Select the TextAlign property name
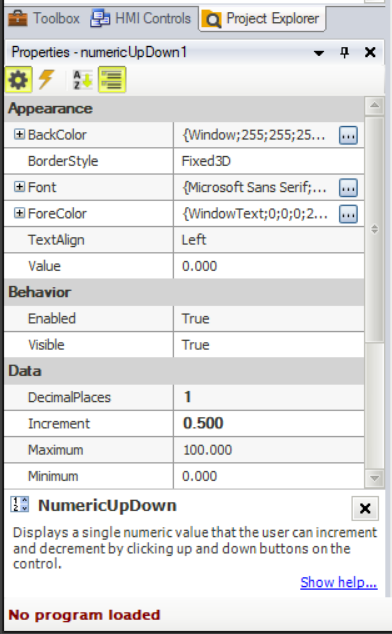The height and width of the screenshot is (634, 392). point(56,240)
